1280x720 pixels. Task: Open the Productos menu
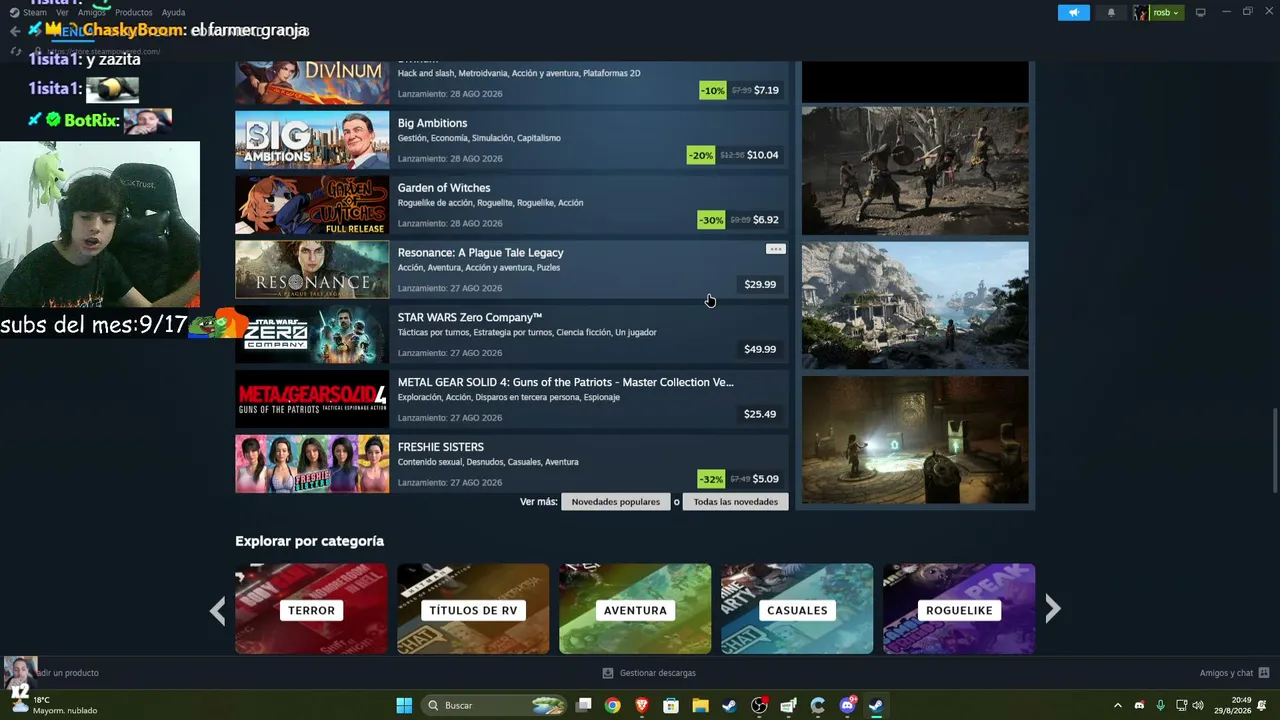tap(134, 13)
